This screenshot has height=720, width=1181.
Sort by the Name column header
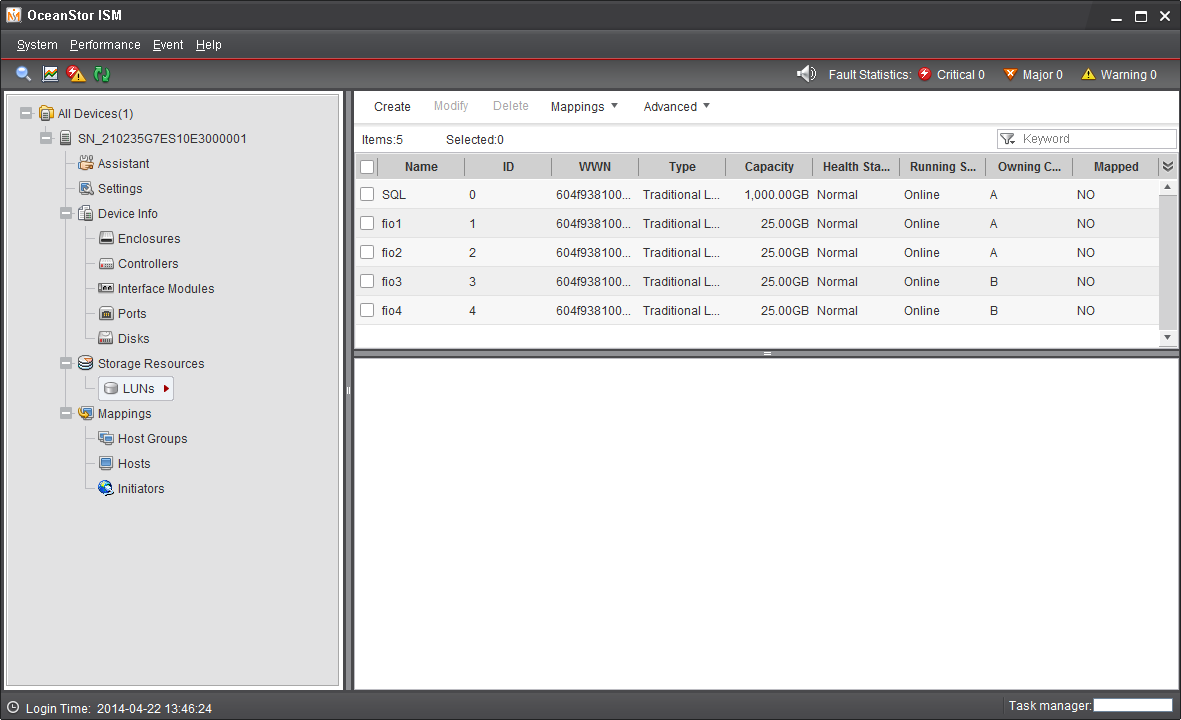(x=421, y=166)
